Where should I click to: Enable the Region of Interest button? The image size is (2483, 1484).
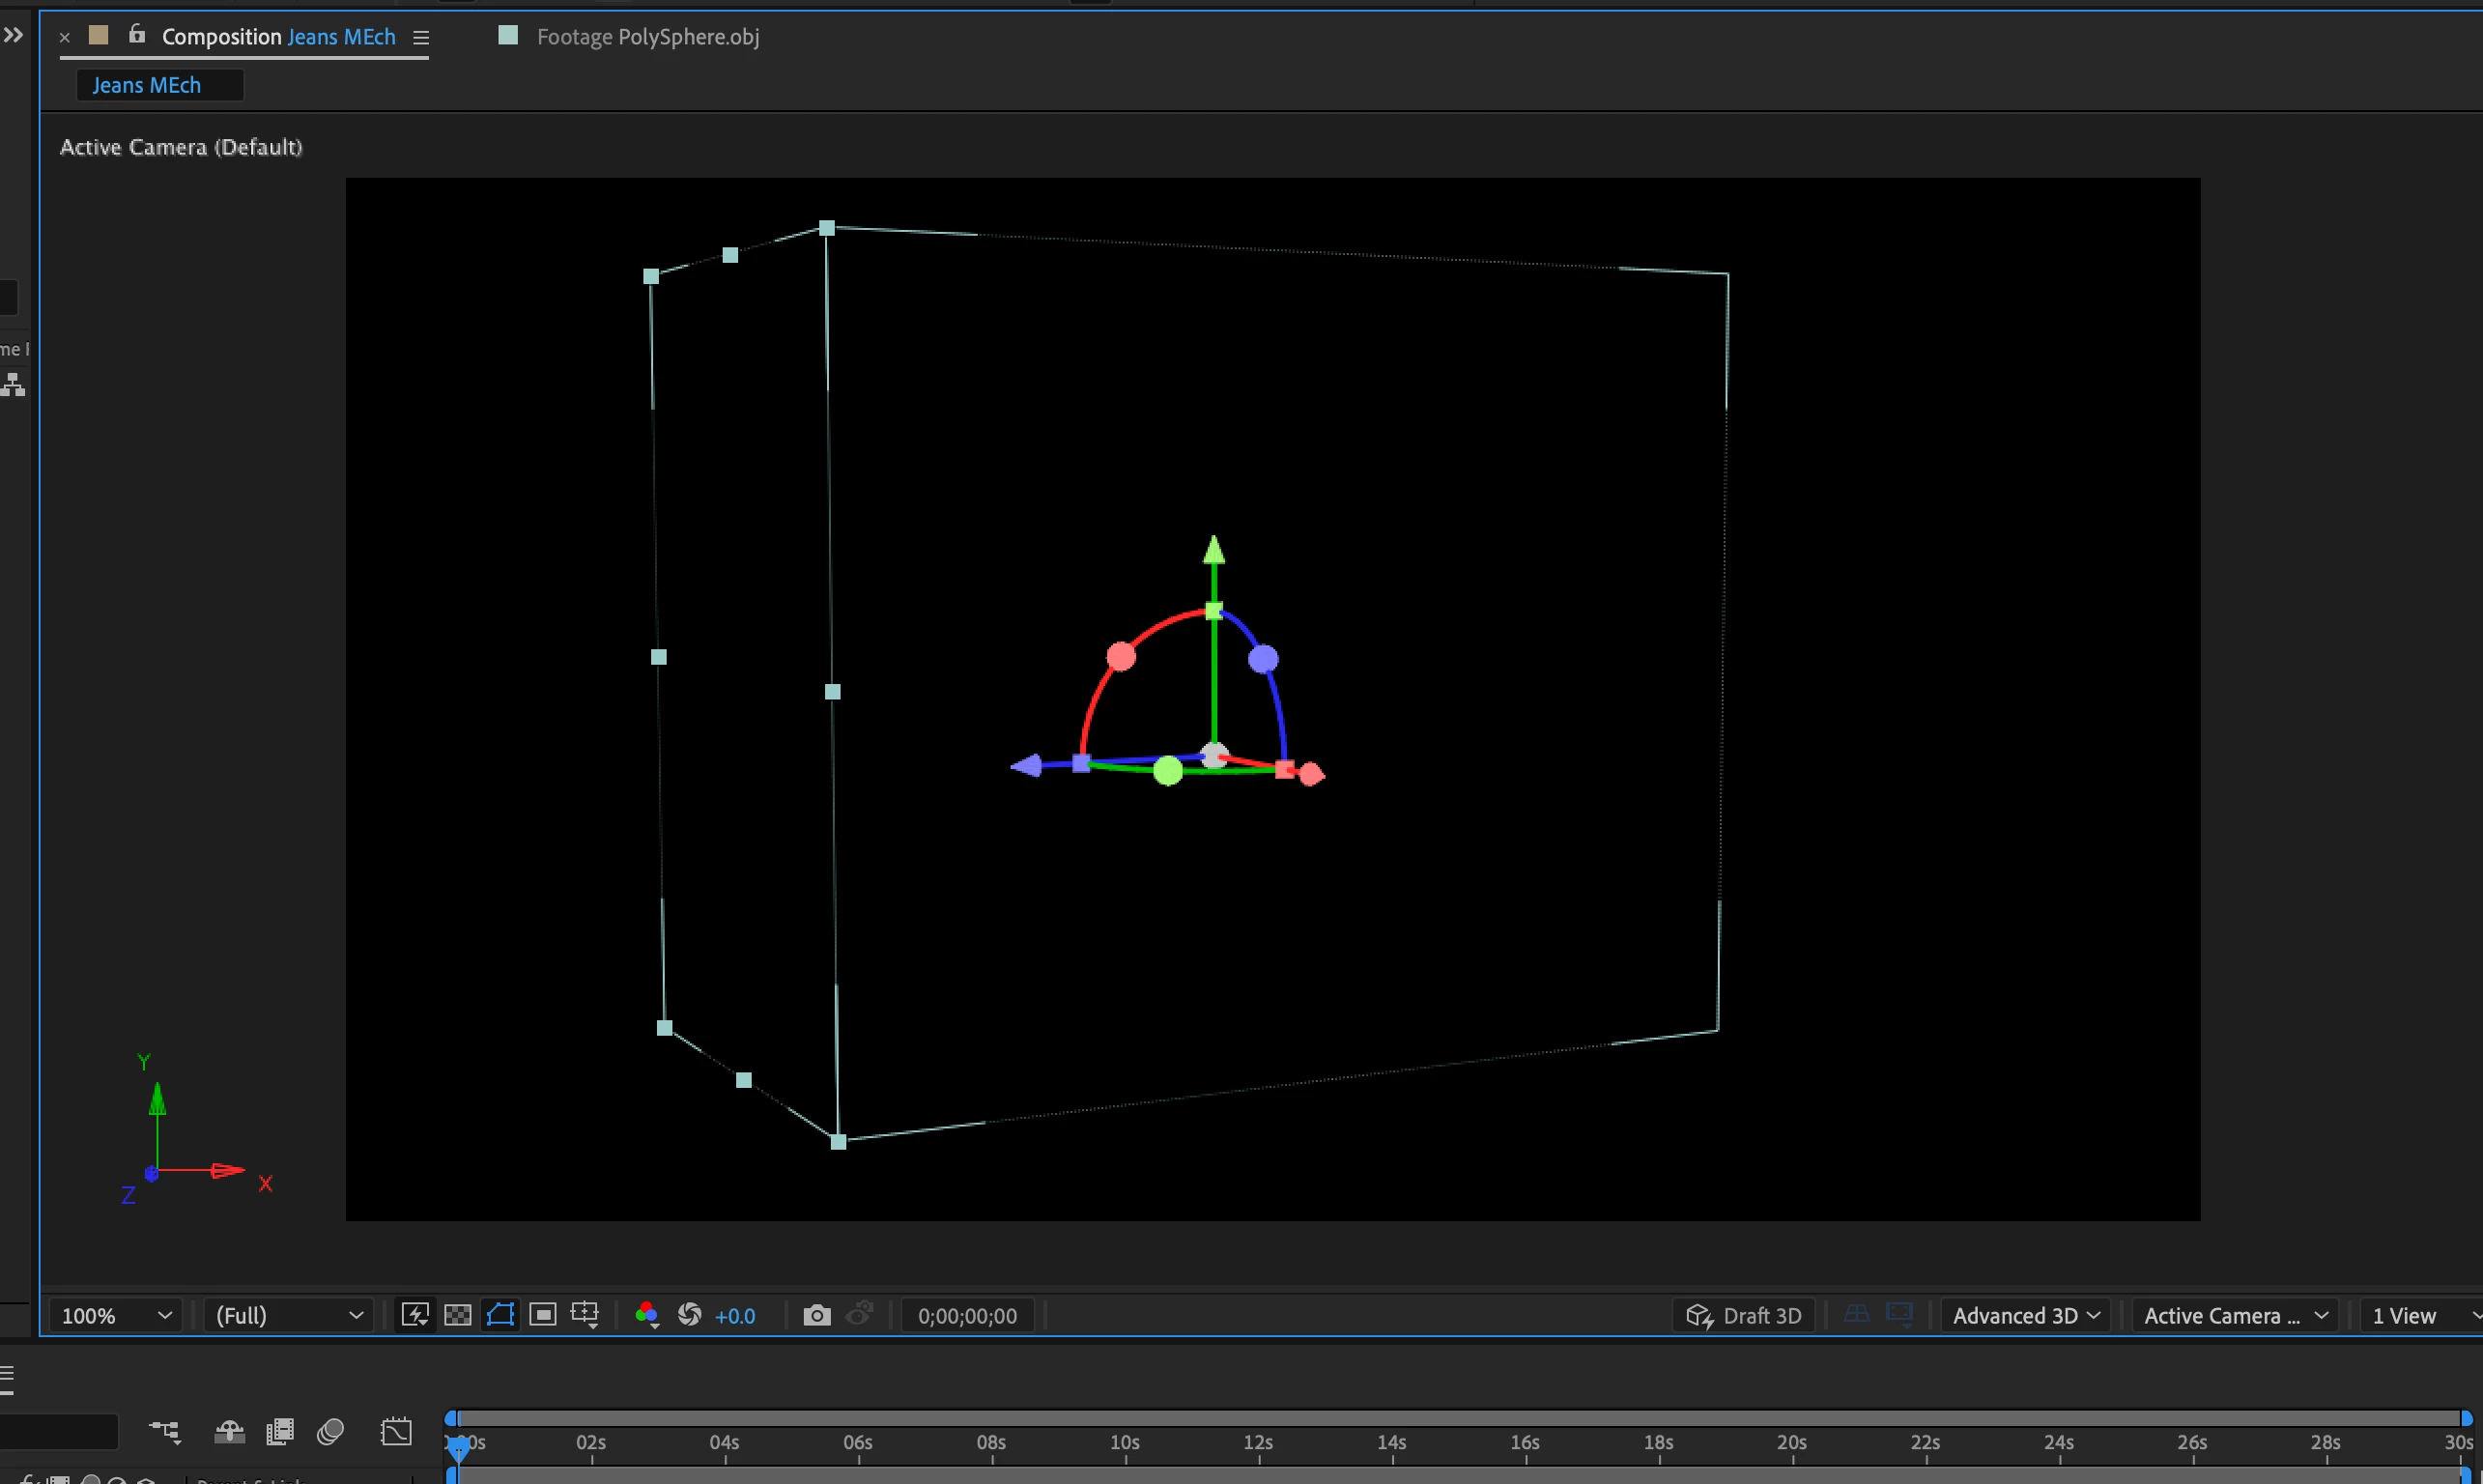543,1315
